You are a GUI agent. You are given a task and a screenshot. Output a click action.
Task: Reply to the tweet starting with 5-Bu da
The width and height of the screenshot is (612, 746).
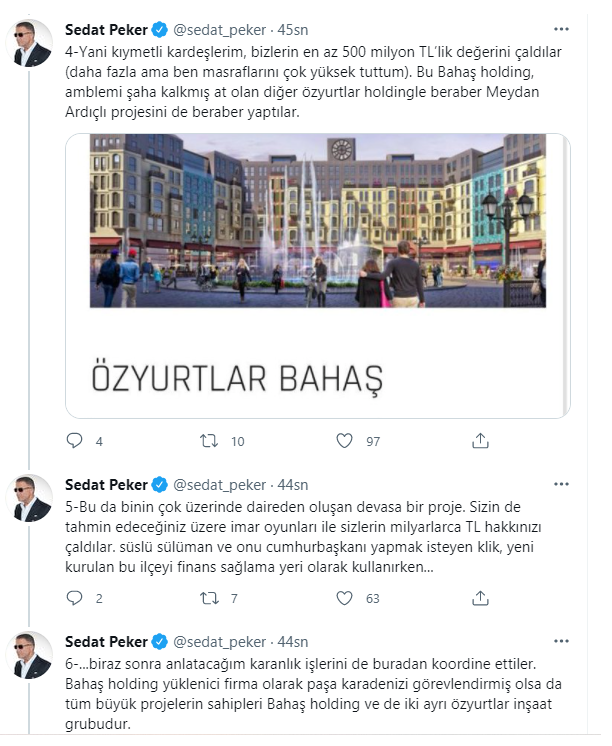[x=75, y=598]
